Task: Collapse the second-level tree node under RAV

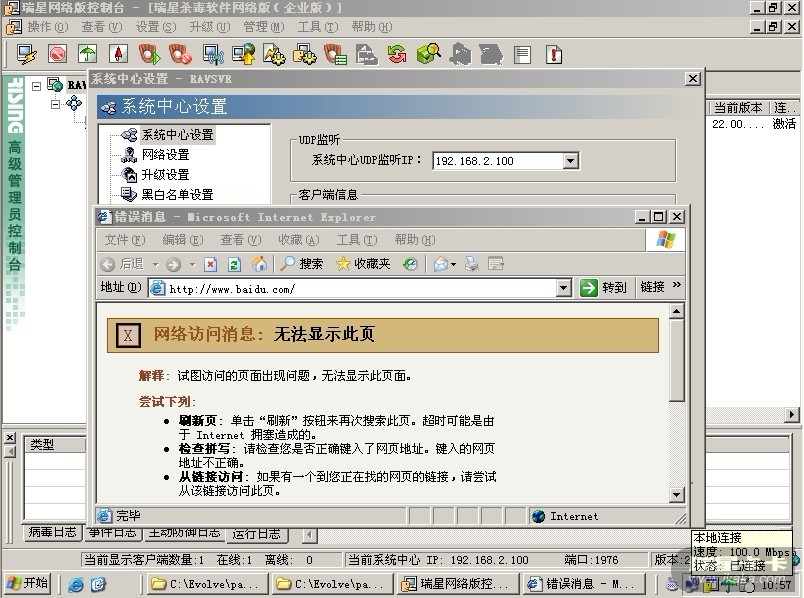Action: [55, 104]
